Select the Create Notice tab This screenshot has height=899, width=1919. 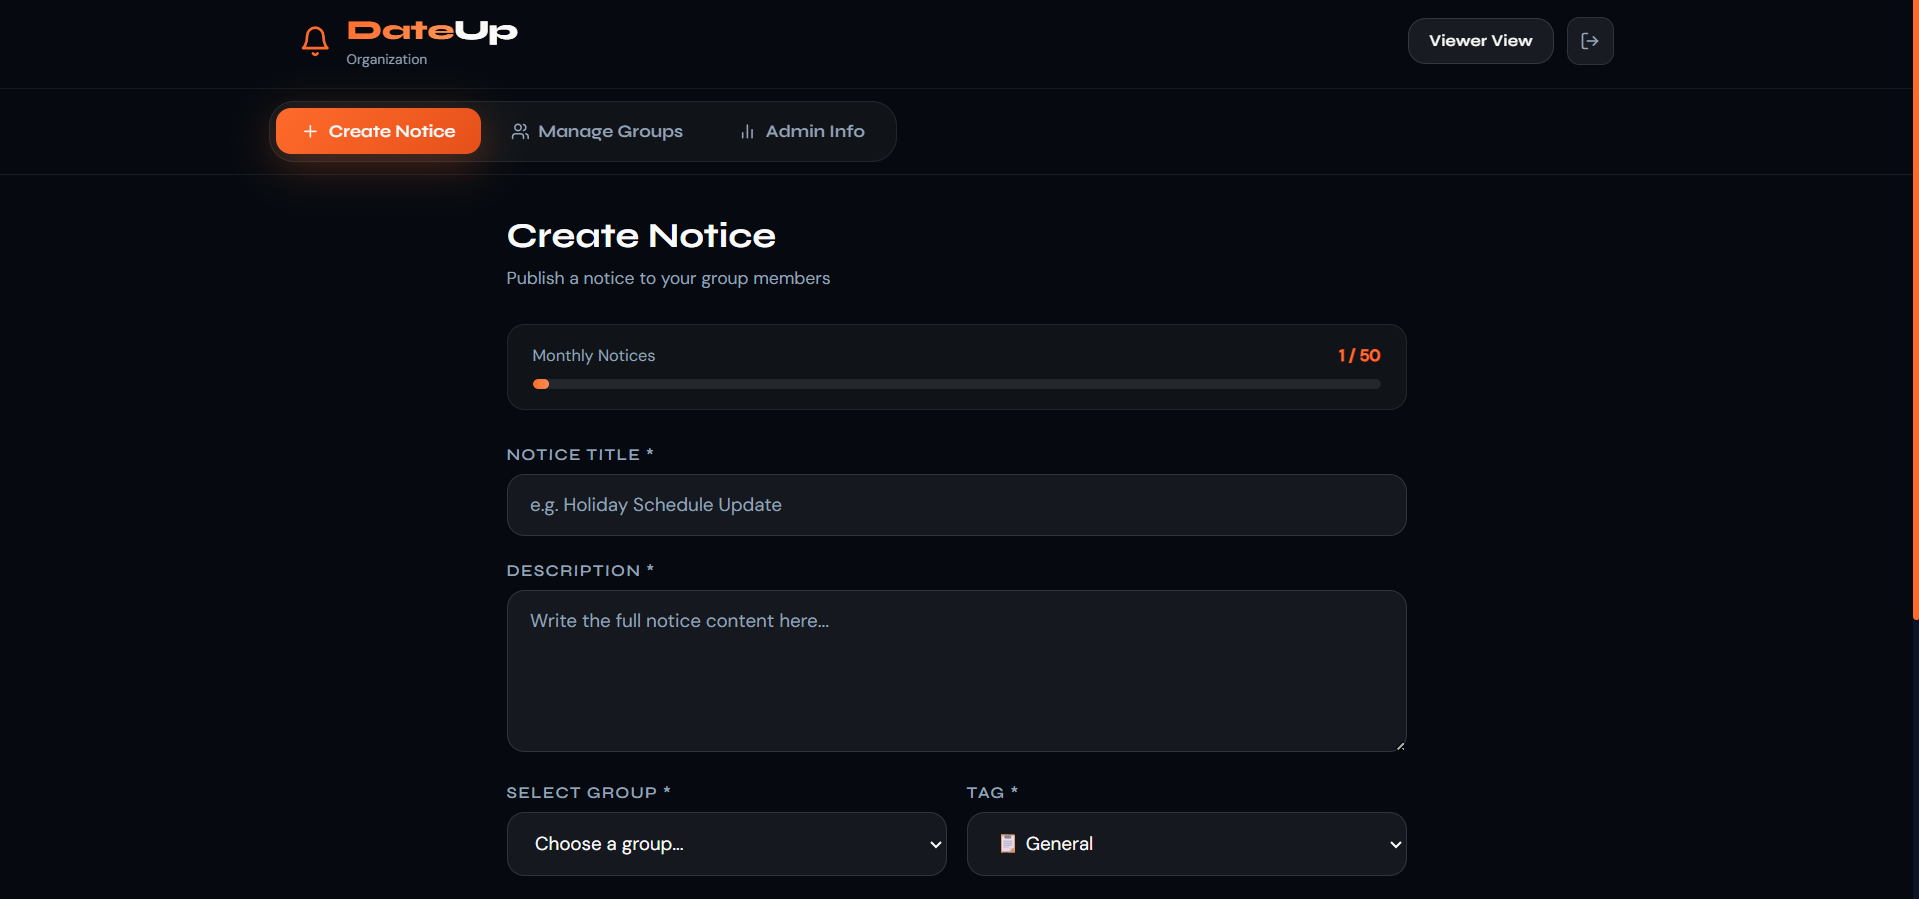378,131
